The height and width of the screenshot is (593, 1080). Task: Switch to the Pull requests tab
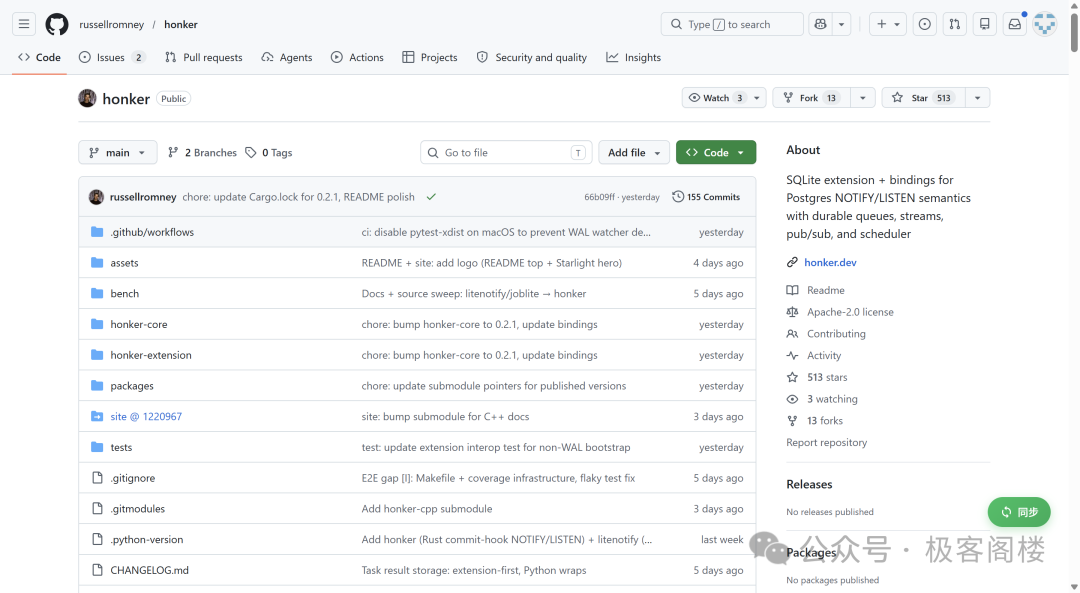(203, 57)
